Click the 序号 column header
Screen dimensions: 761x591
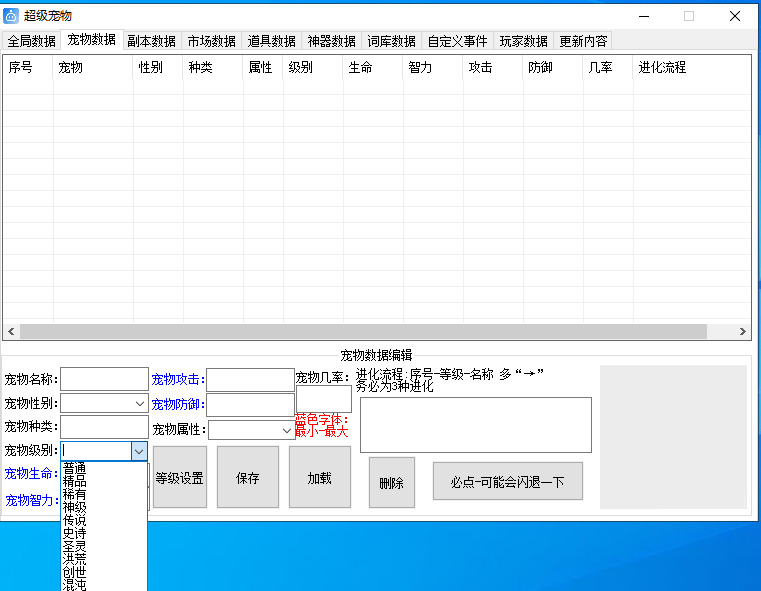click(x=28, y=67)
